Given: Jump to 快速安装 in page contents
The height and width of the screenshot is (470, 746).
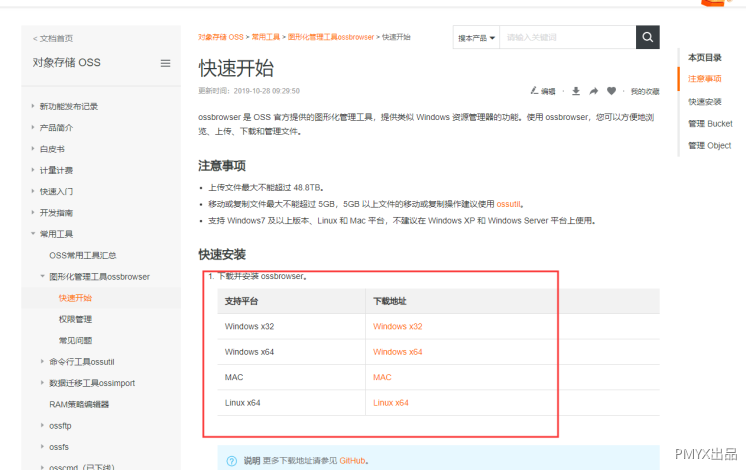Looking at the screenshot, I should 705,102.
